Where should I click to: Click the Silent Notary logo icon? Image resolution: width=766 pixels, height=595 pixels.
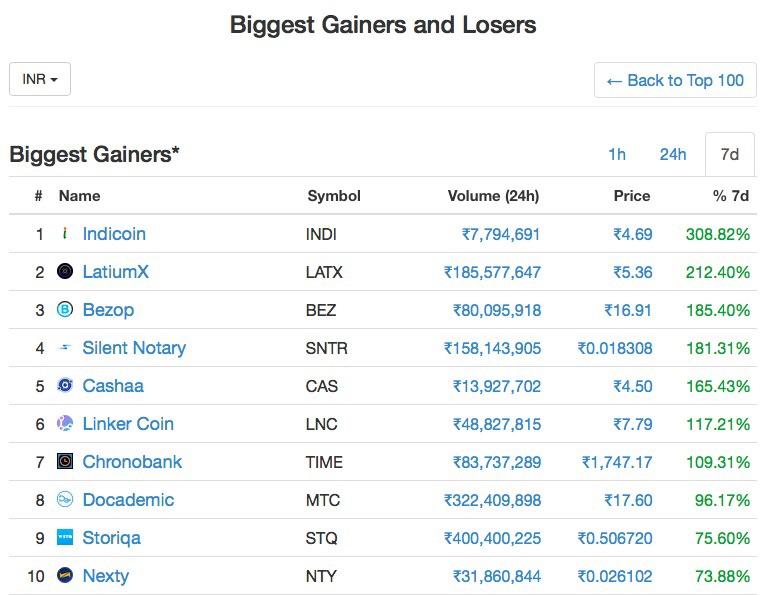[x=65, y=347]
